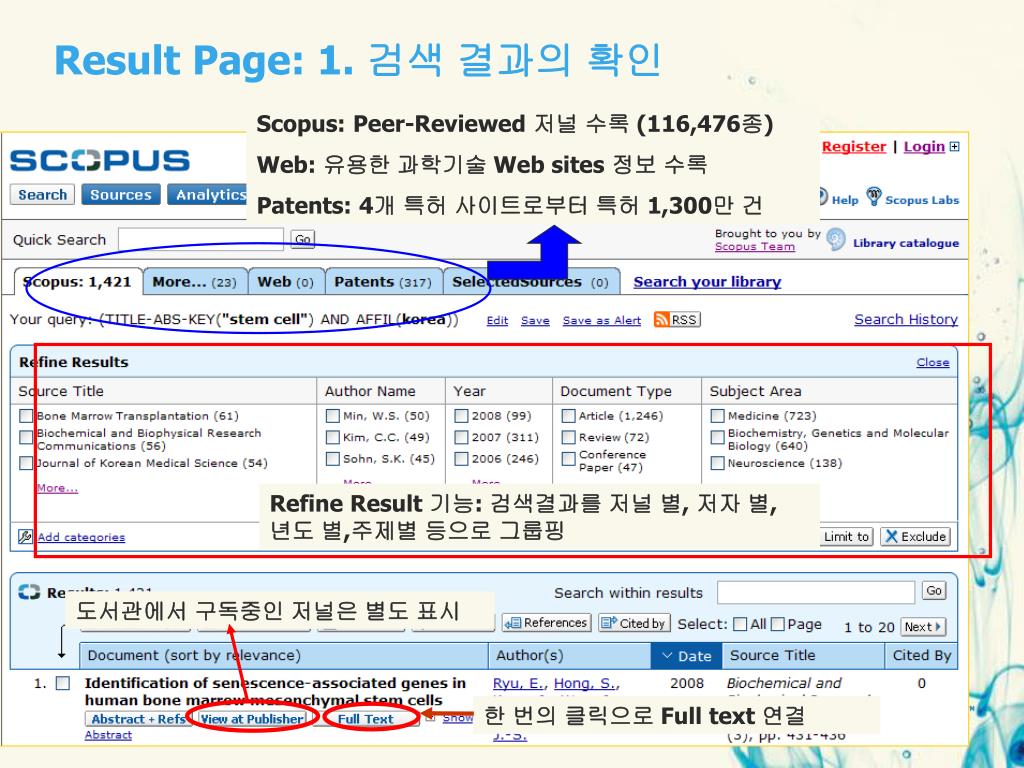Click the Library catalogue icon
Viewport: 1024px width, 768px height.
pyautogui.click(x=835, y=240)
